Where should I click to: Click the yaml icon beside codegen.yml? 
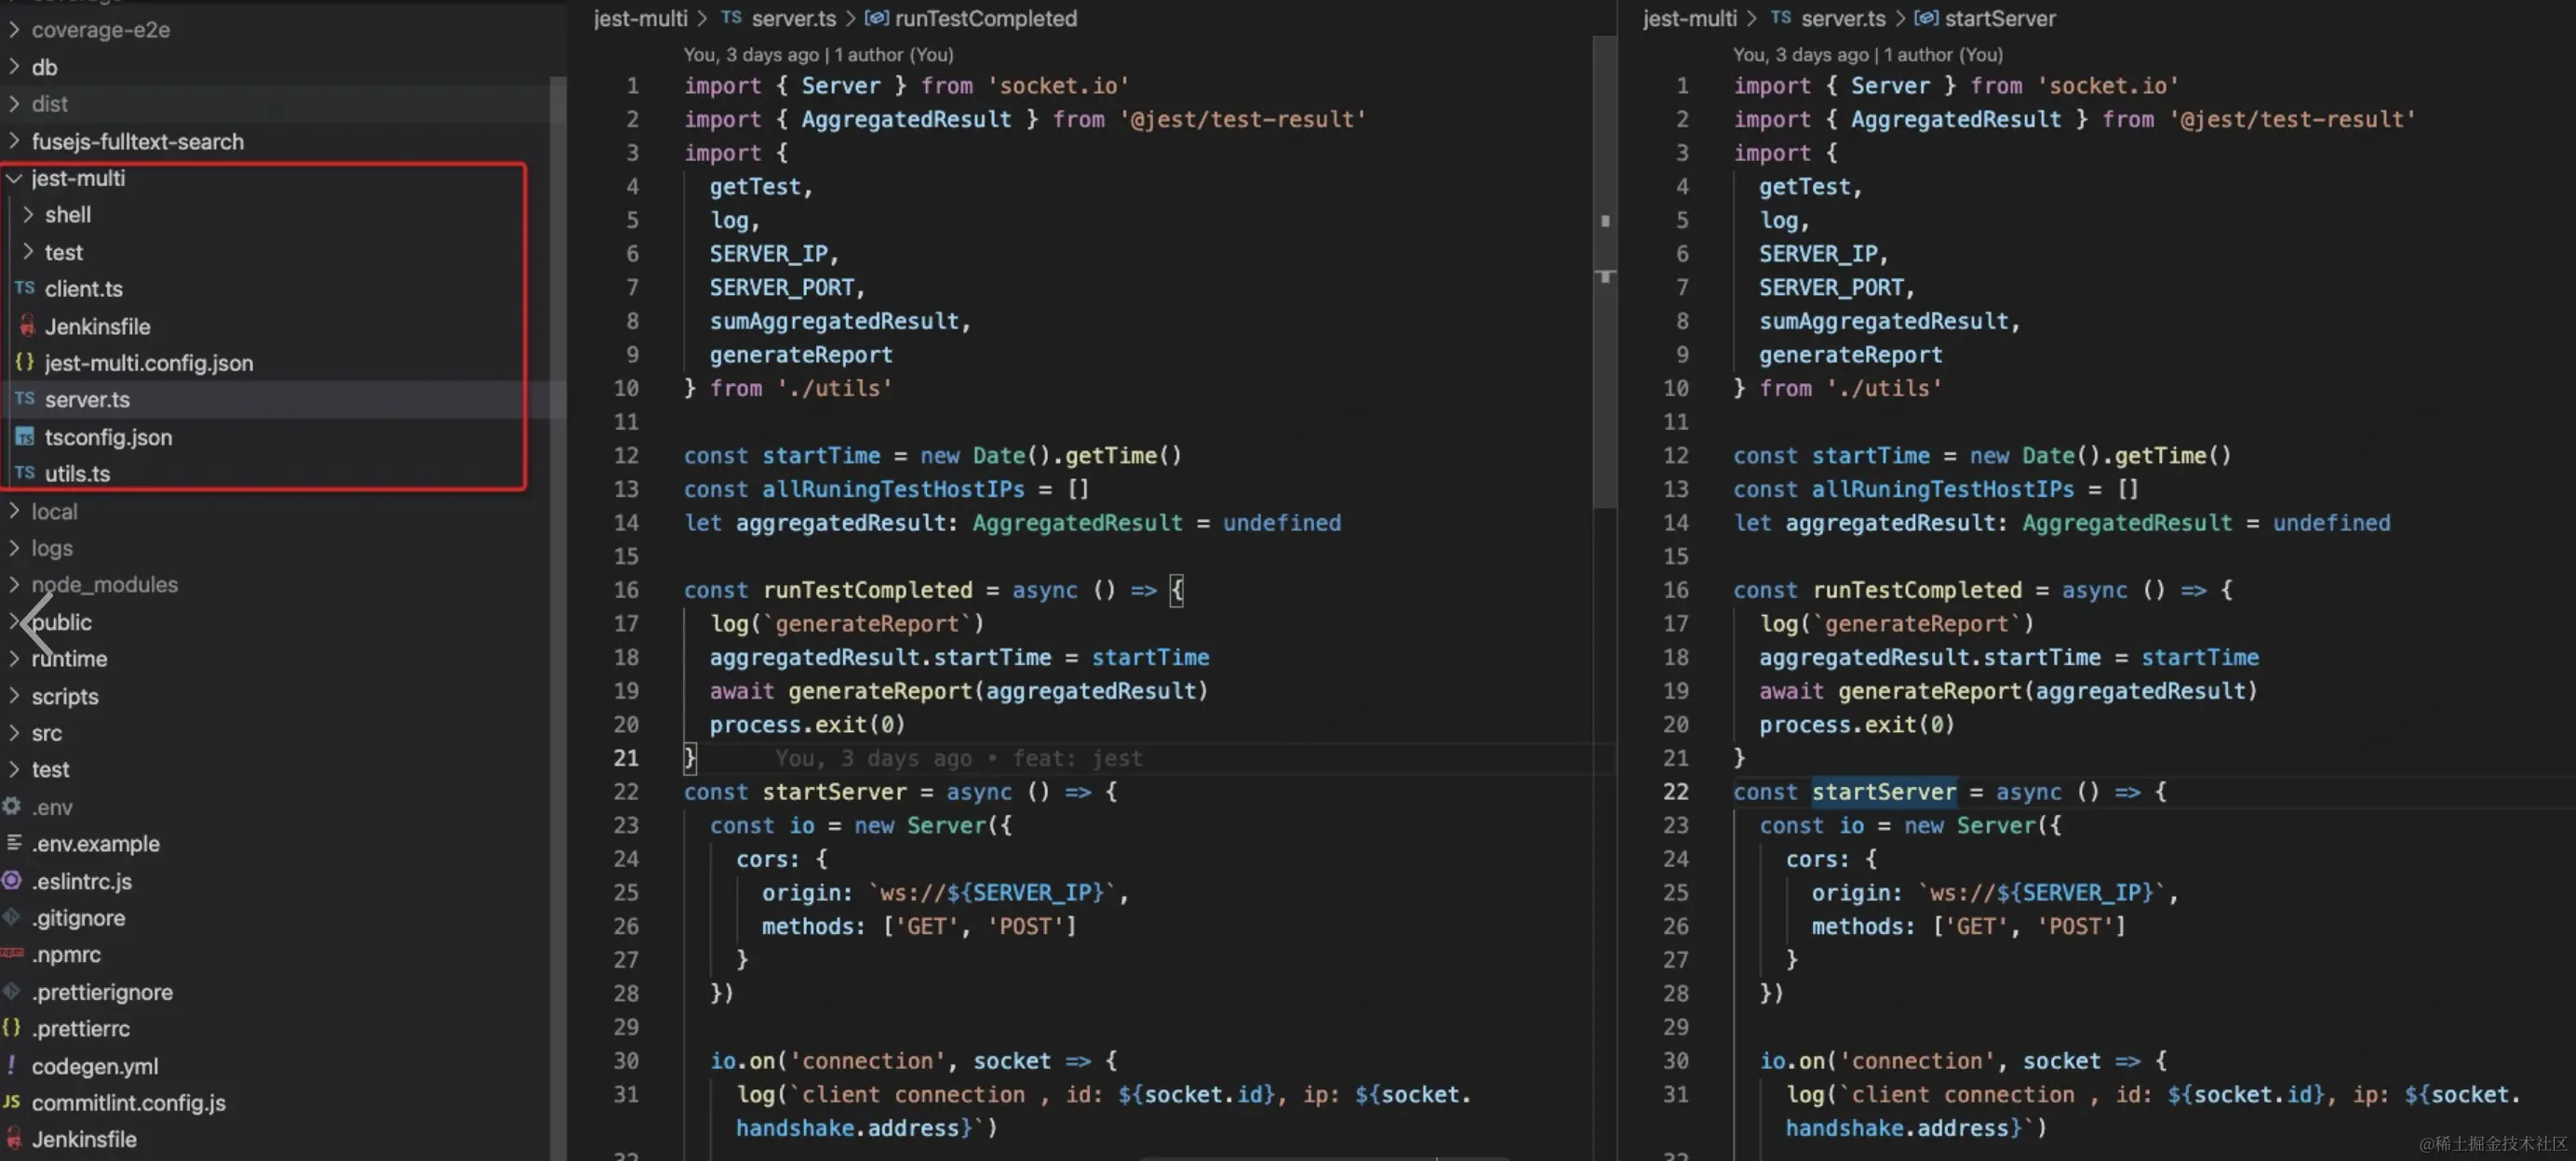point(12,1065)
